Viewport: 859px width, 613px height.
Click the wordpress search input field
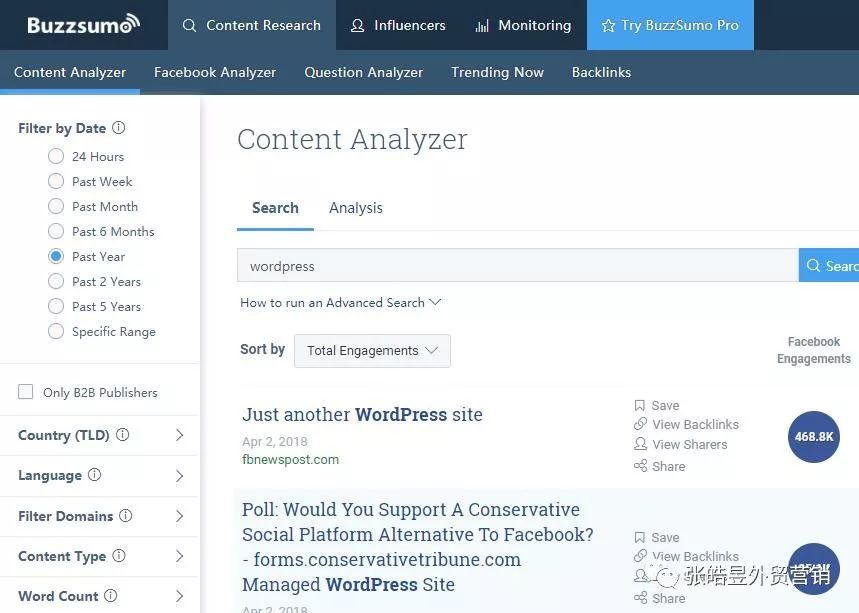[x=517, y=266]
